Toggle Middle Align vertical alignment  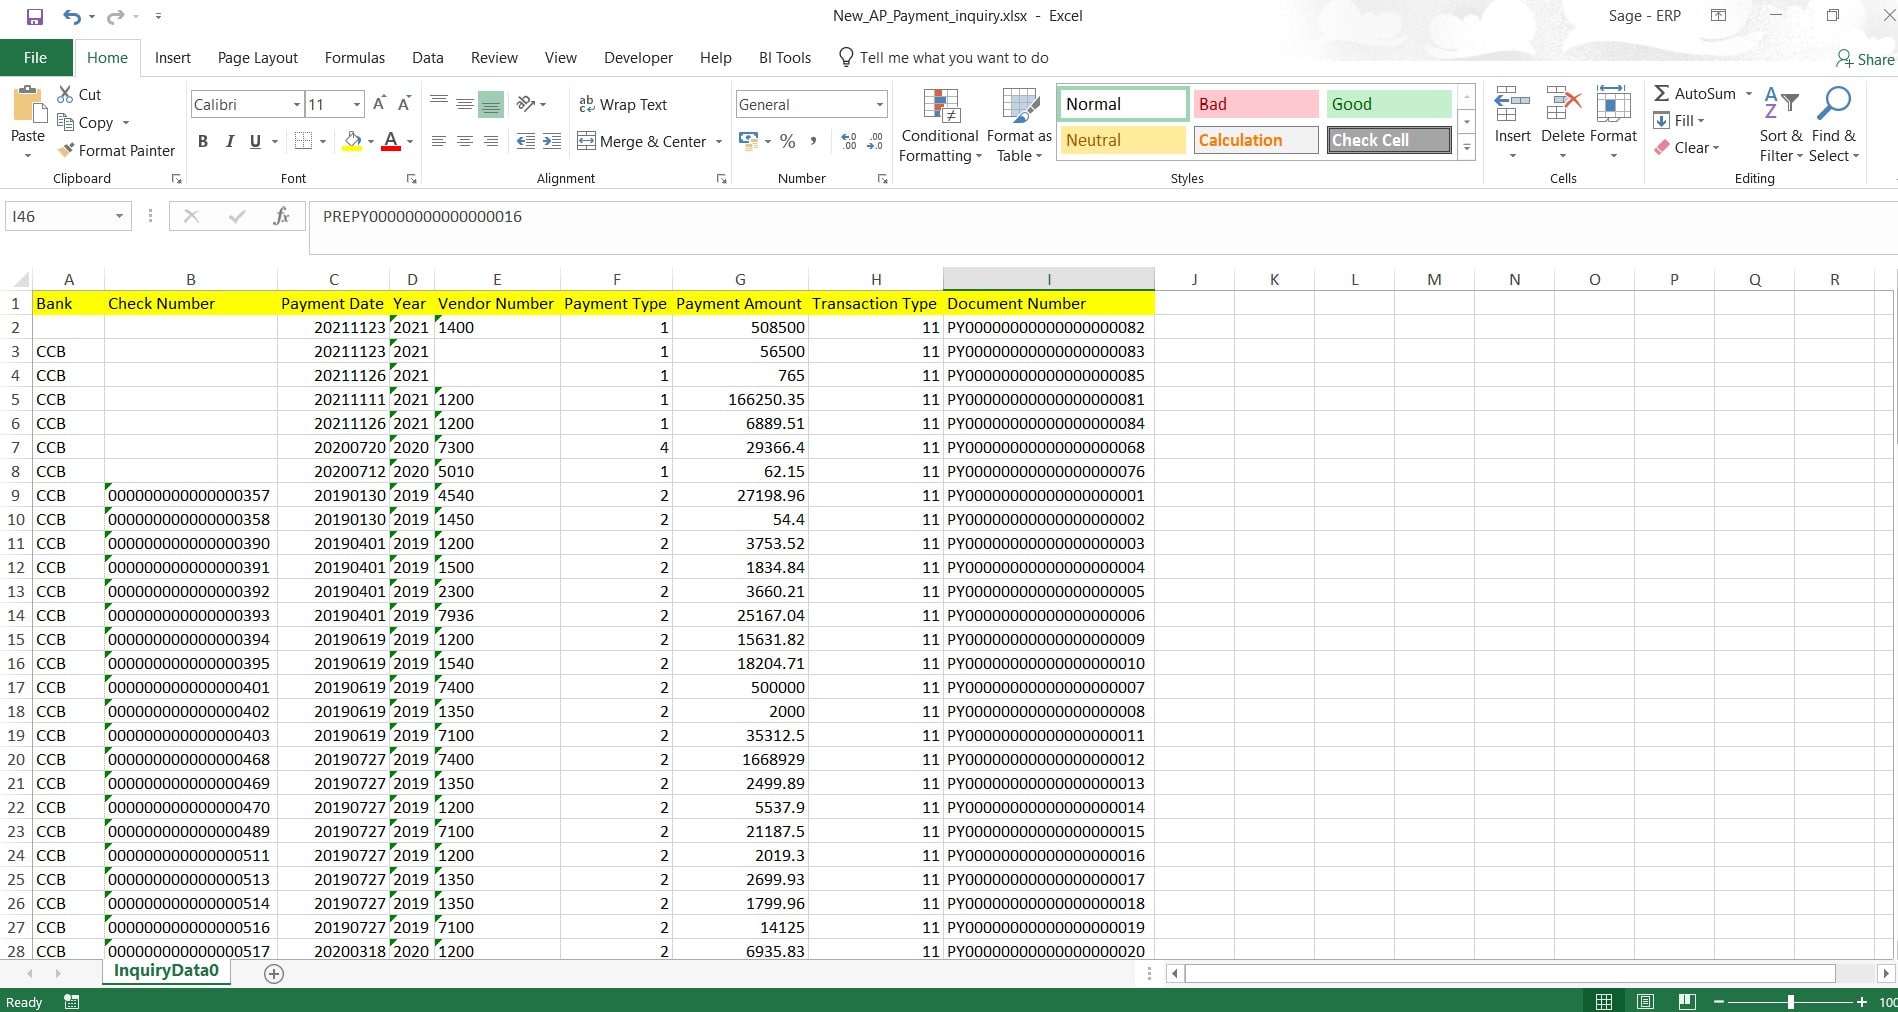click(465, 104)
